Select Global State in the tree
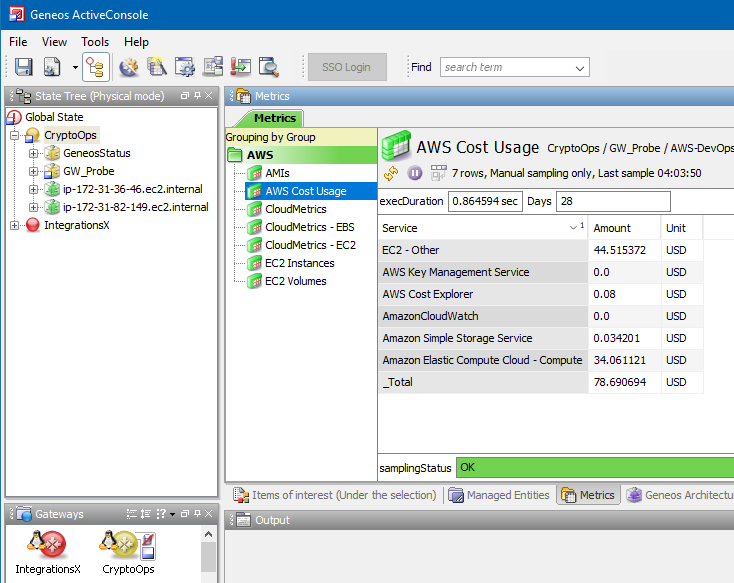Viewport: 734px width, 583px height. click(x=54, y=117)
